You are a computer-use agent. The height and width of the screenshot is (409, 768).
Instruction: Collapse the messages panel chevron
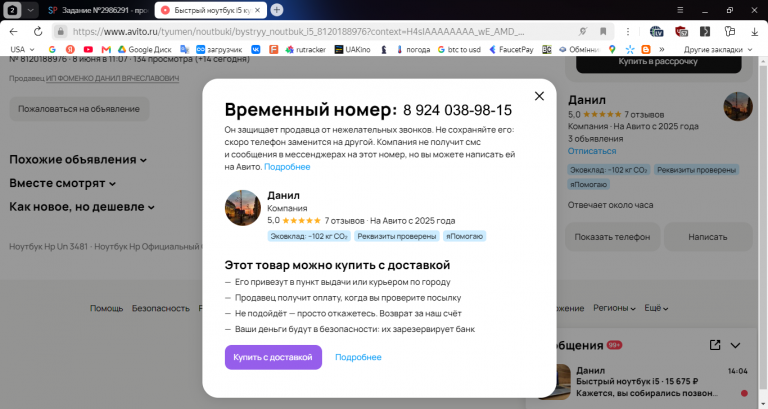click(735, 345)
